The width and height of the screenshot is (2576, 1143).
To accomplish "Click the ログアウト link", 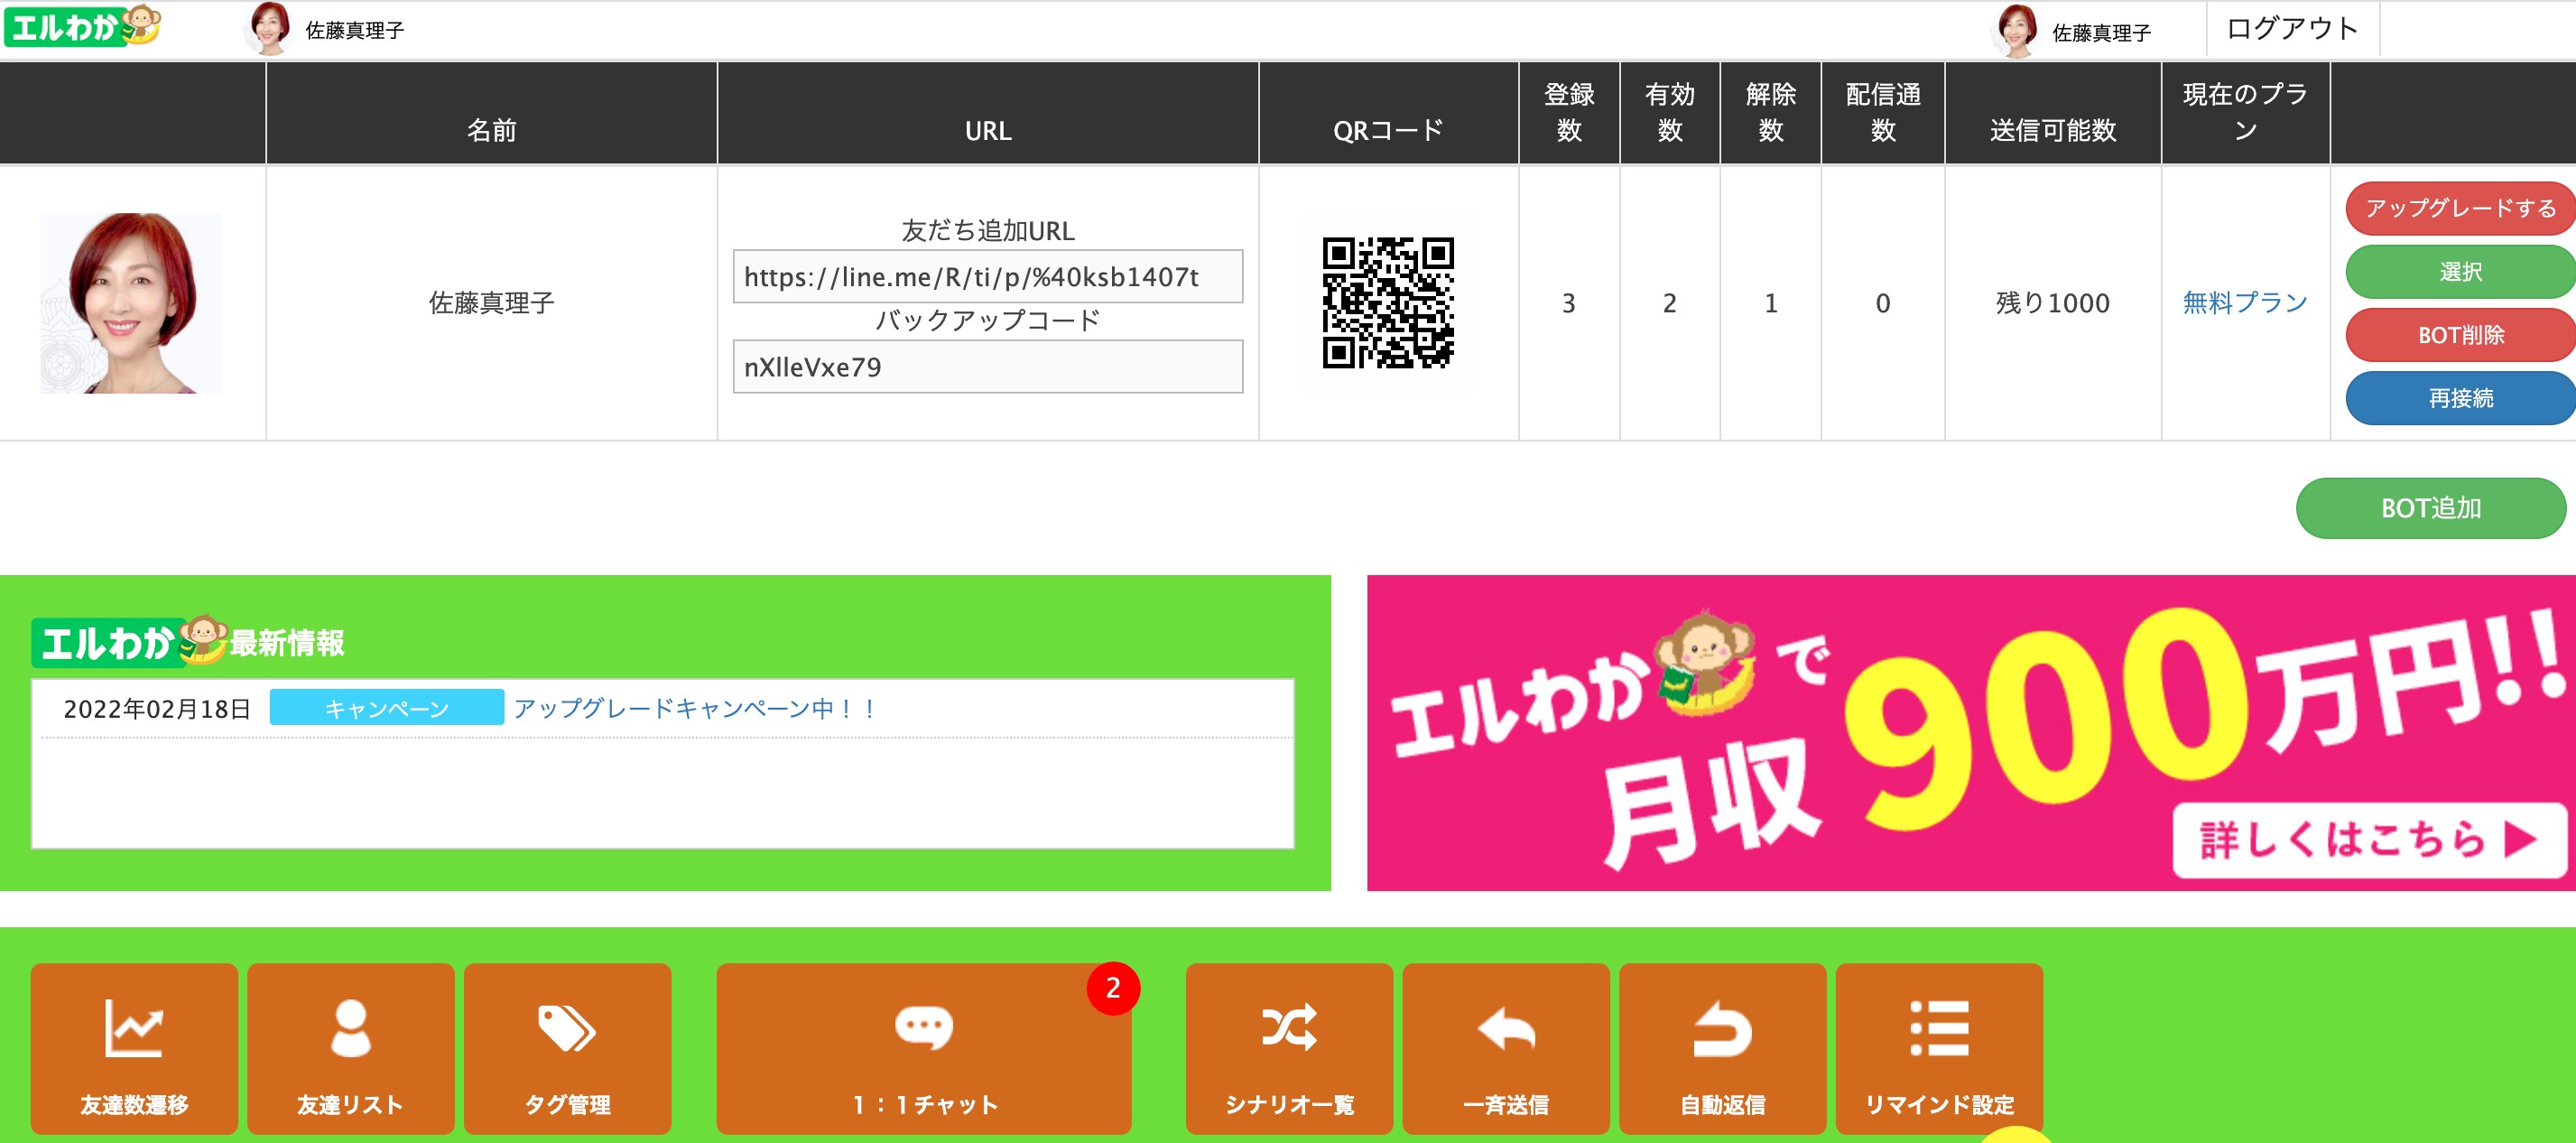I will pos(2292,29).
